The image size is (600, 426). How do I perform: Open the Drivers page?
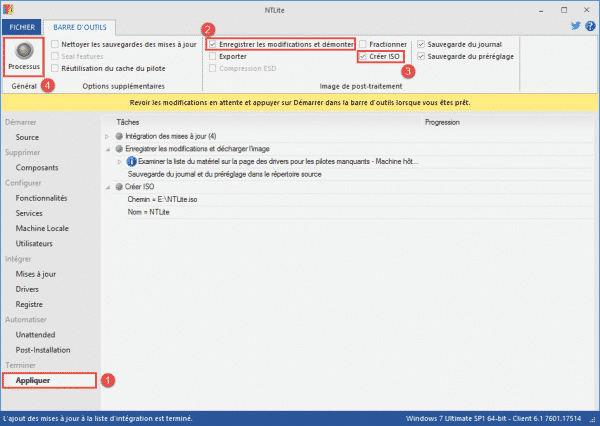coord(27,289)
